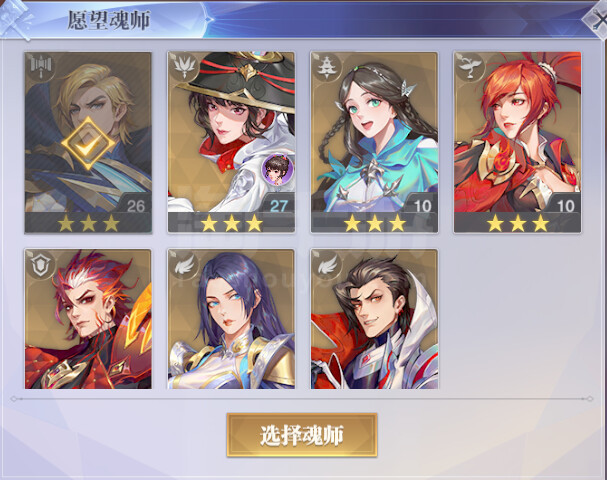Click the small chibi avatar badge
The image size is (607, 480).
tap(277, 169)
